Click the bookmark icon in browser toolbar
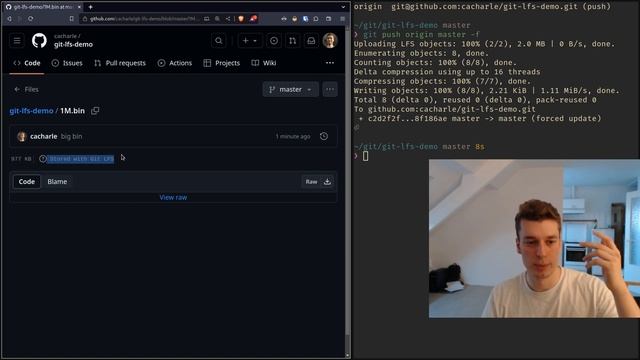This screenshot has height=360, width=640. (x=71, y=19)
